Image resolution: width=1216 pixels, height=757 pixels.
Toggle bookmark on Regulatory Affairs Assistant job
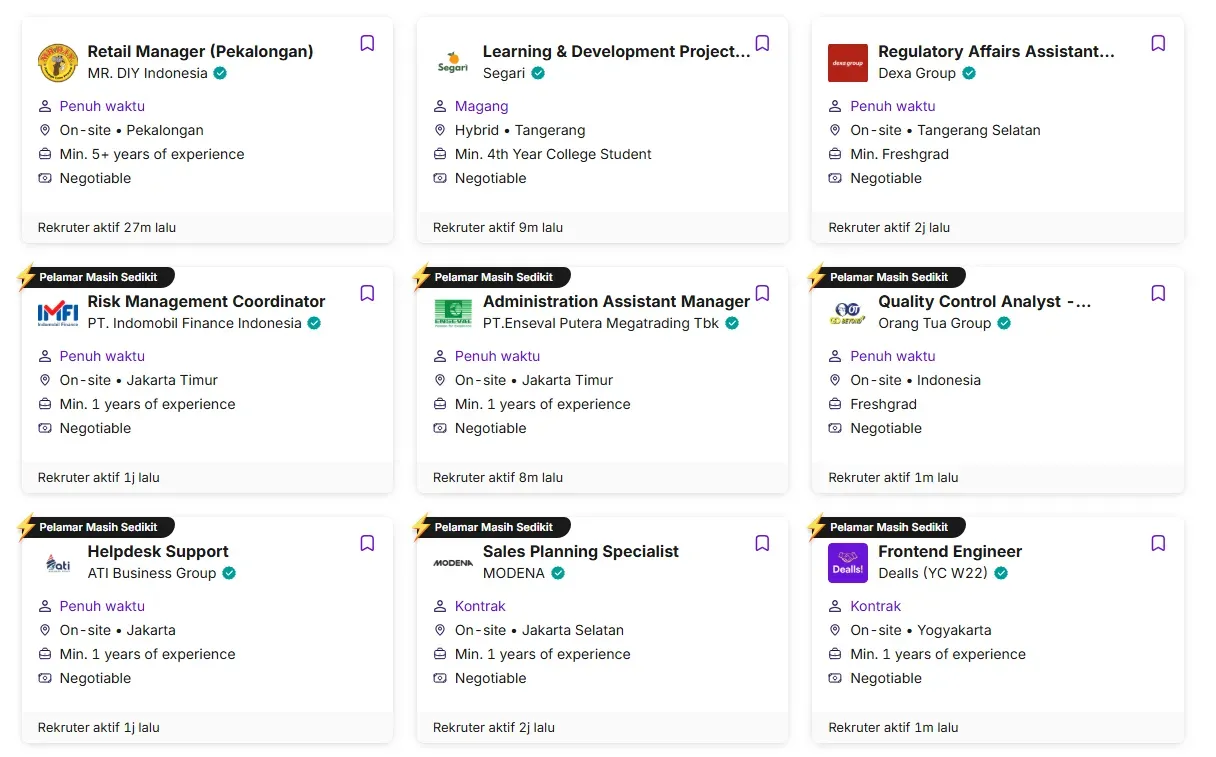point(1158,43)
